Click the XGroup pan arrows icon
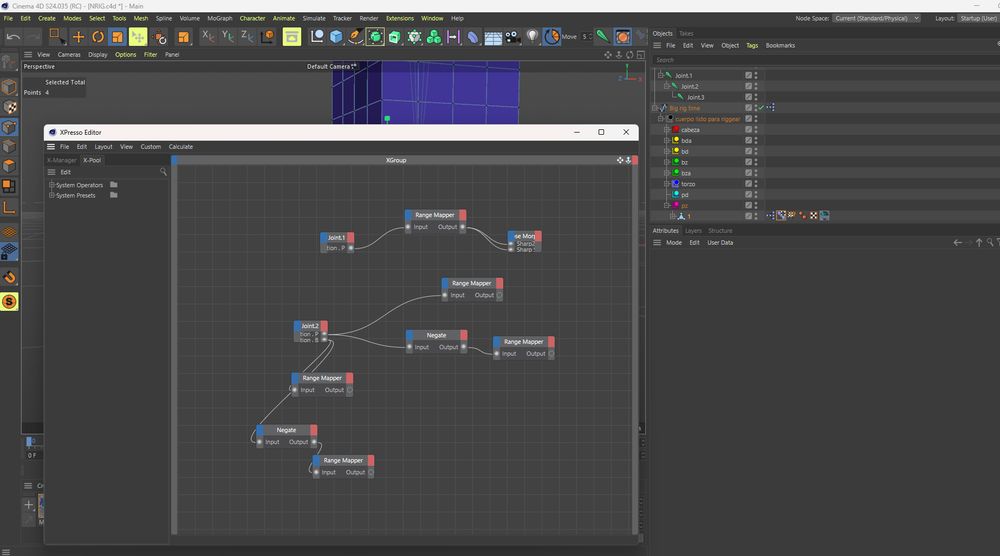This screenshot has height=556, width=1000. point(620,160)
